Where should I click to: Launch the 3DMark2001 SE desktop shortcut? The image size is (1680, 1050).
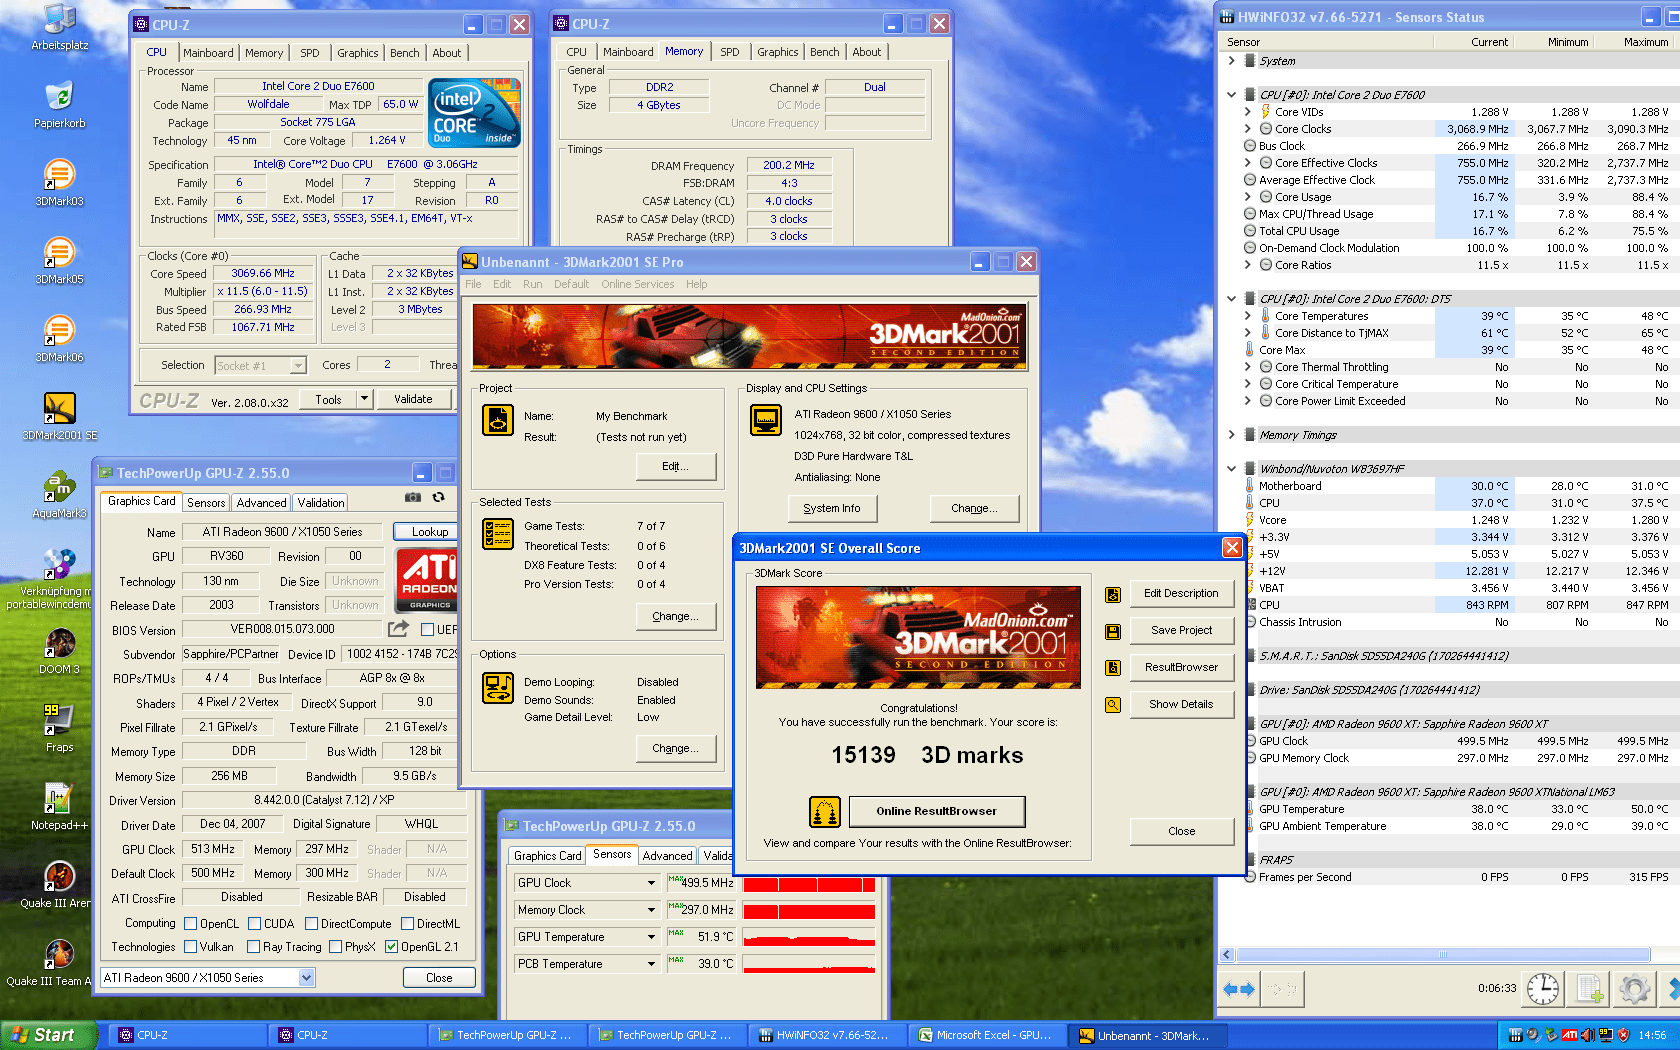[x=60, y=408]
